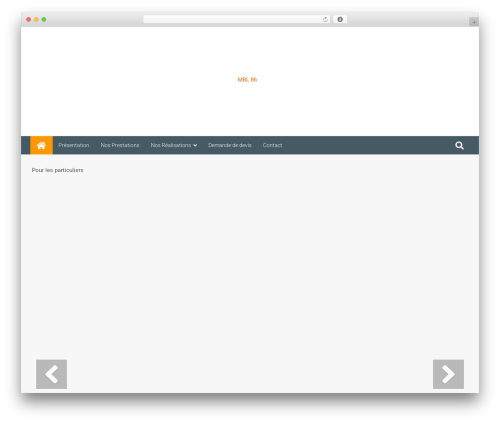Image resolution: width=500 pixels, height=423 pixels.
Task: Open Demande de devis page
Action: (230, 145)
